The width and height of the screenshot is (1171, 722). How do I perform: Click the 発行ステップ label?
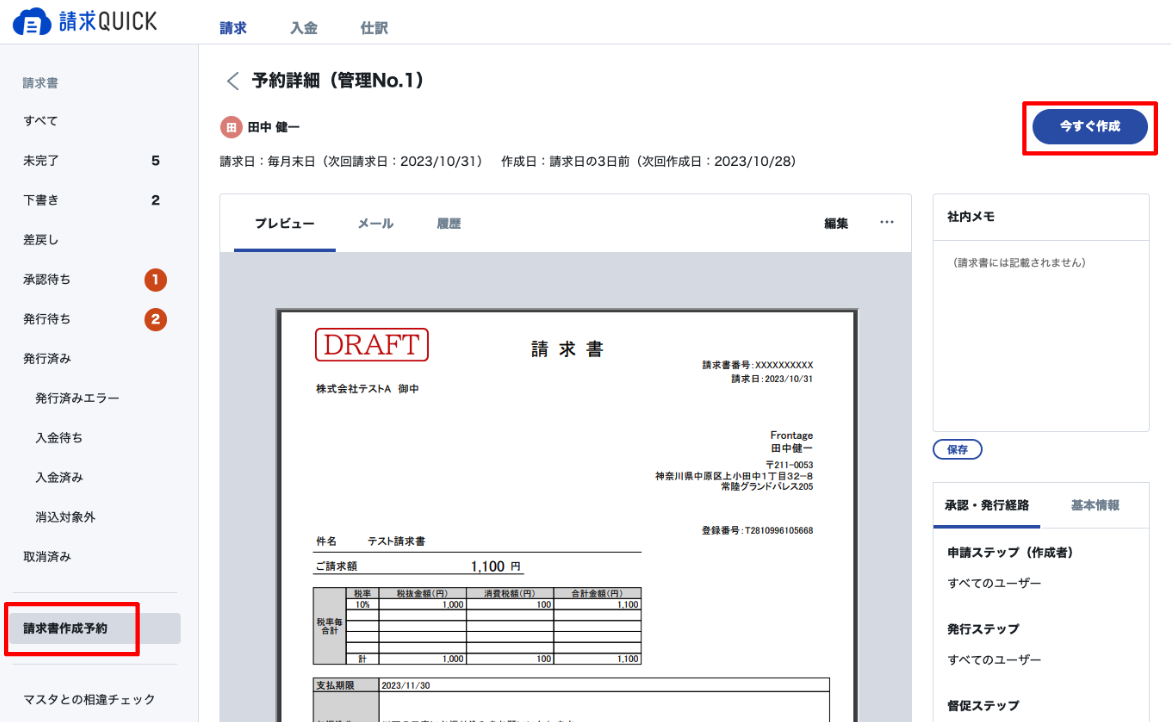[983, 629]
